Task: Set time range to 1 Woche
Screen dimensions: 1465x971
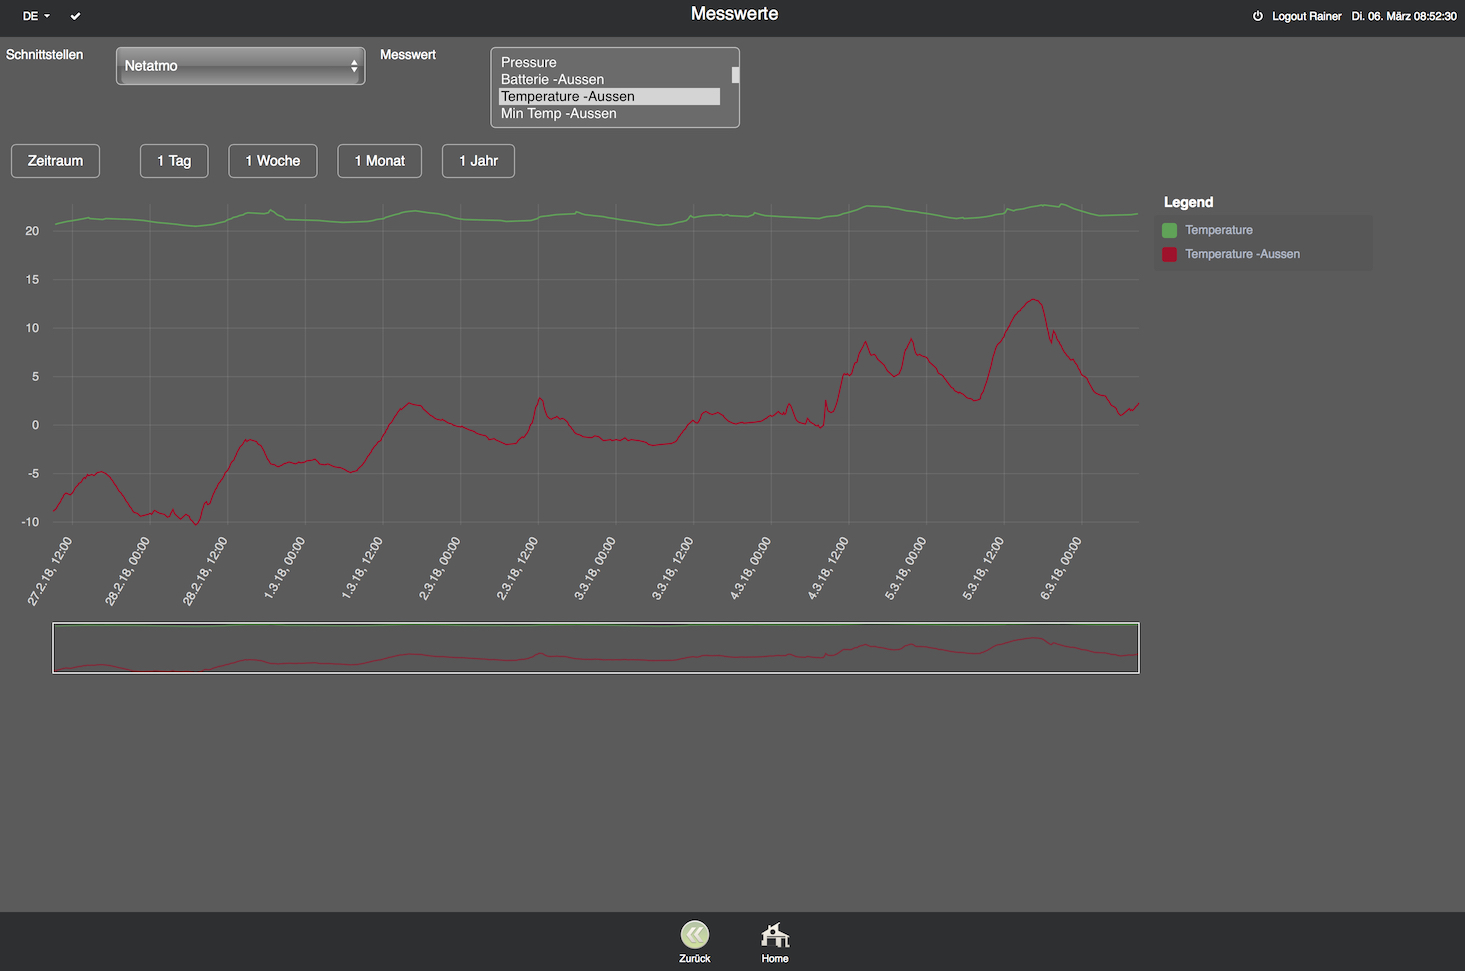Action: pos(272,161)
